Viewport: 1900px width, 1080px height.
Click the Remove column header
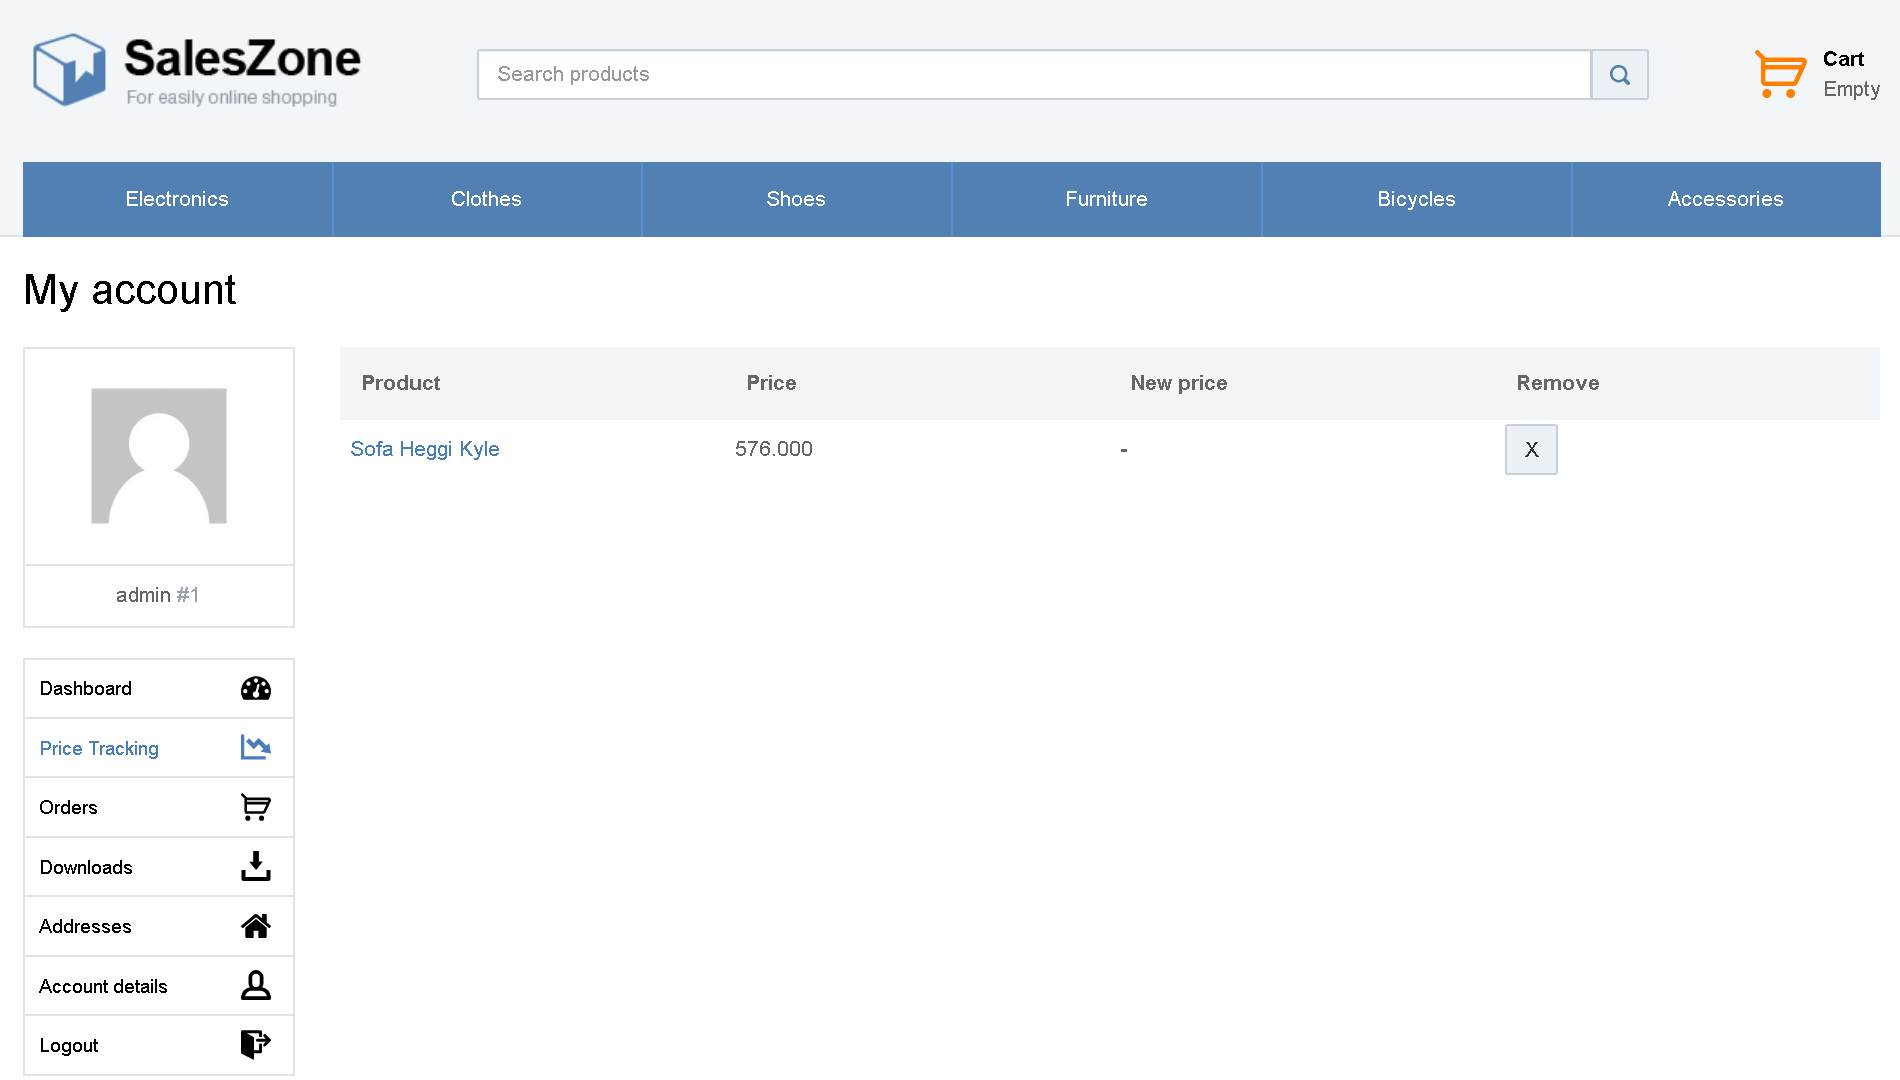(x=1558, y=383)
